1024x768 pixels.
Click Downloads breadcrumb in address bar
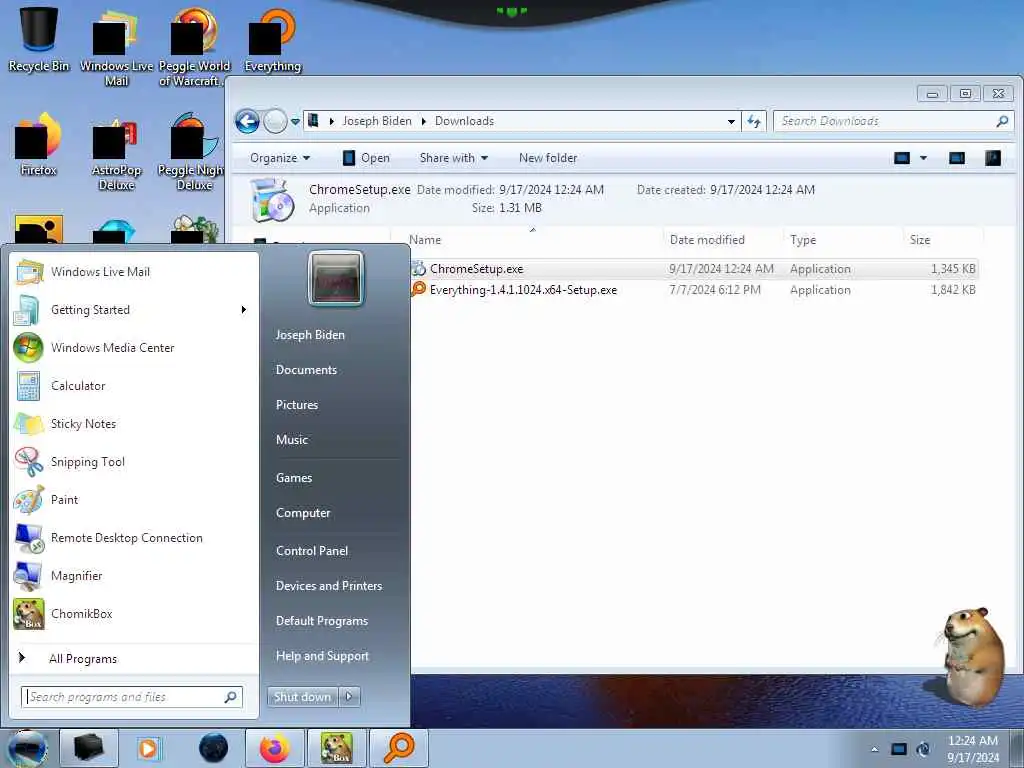click(464, 121)
